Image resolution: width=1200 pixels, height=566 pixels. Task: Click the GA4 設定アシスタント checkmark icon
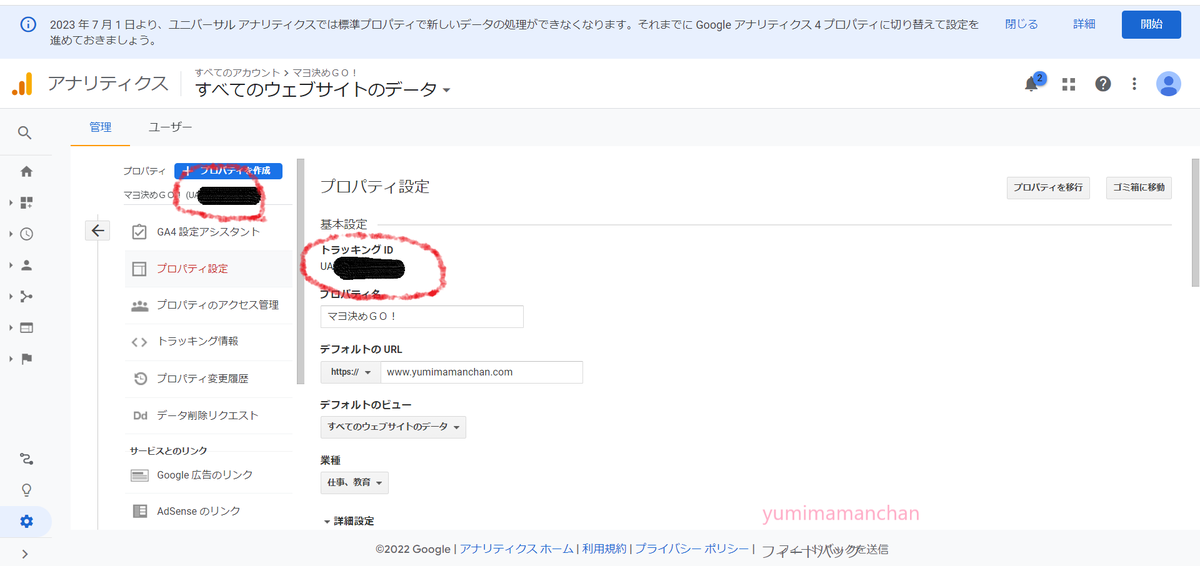[140, 232]
